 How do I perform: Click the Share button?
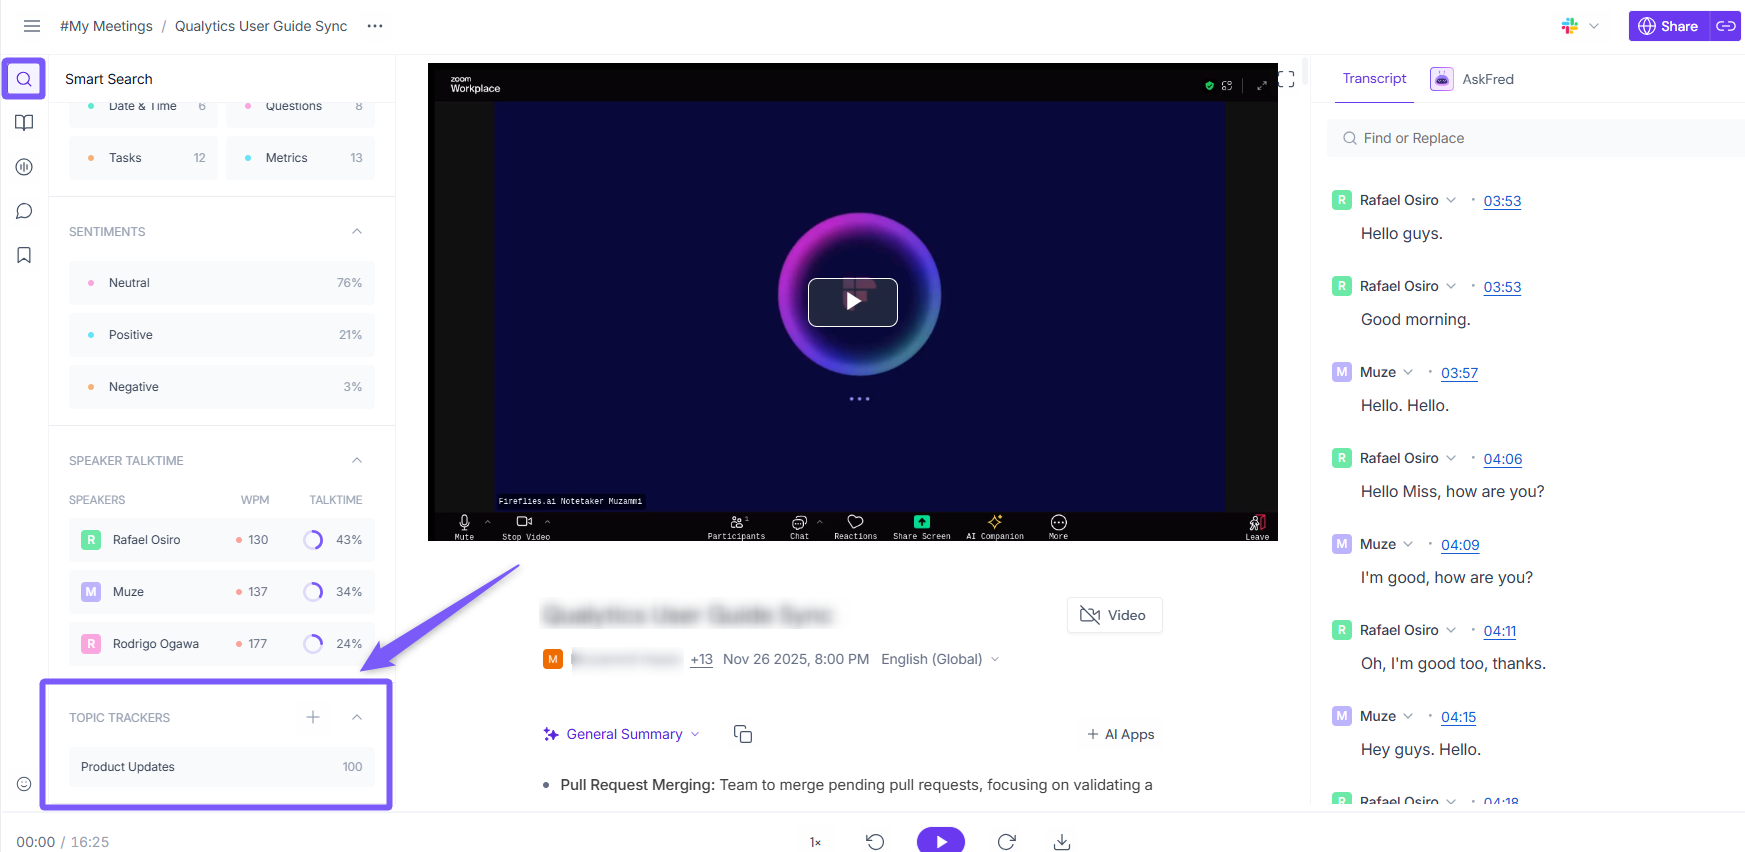coord(1668,26)
